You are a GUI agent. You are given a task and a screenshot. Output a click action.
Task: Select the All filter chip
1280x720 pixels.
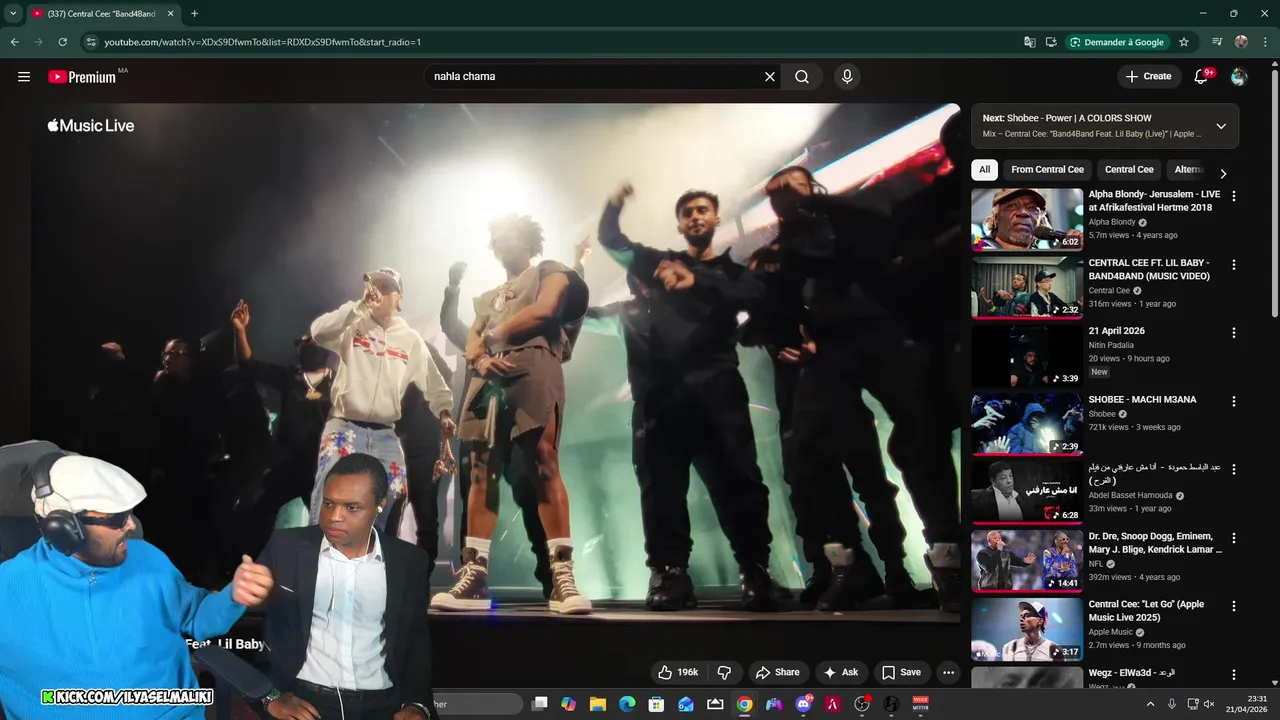pos(984,169)
